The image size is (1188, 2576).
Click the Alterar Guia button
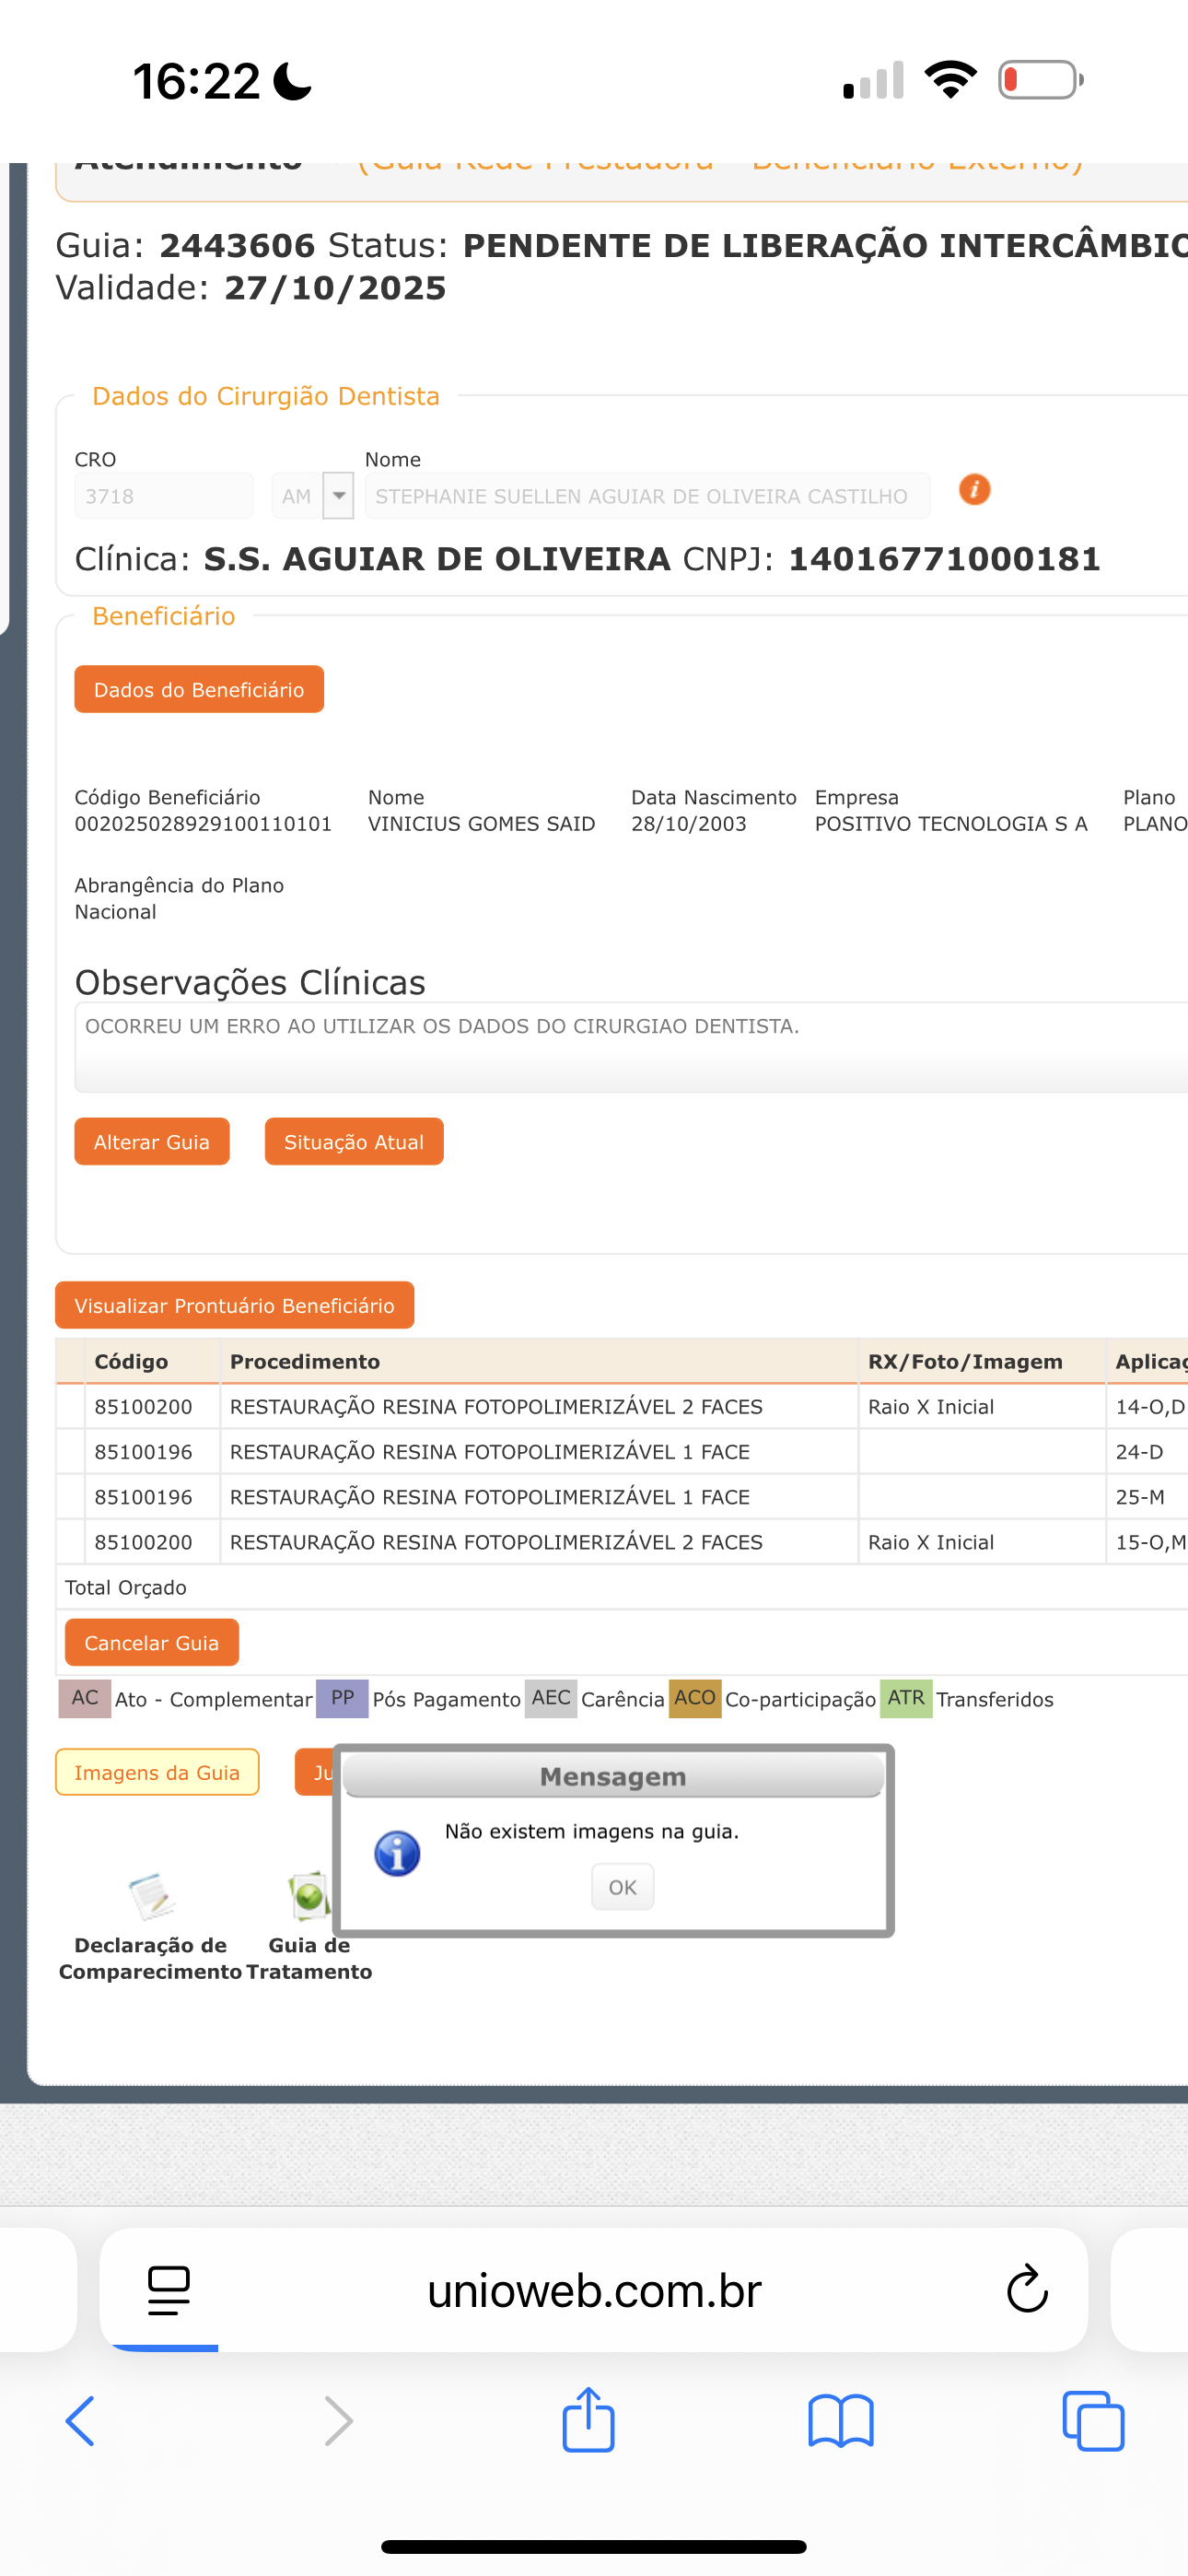(152, 1142)
